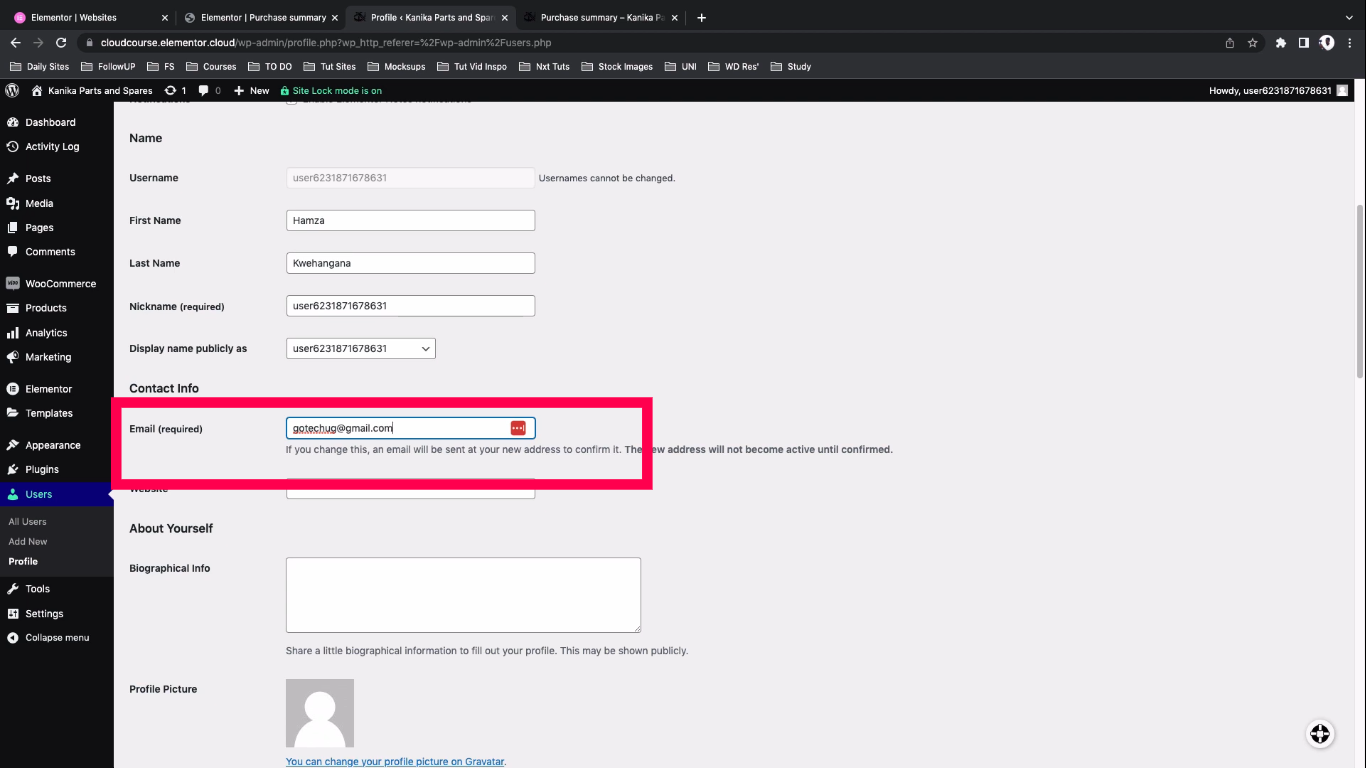Open All Users submenu item
Viewport: 1366px width, 768px height.
coord(28,522)
